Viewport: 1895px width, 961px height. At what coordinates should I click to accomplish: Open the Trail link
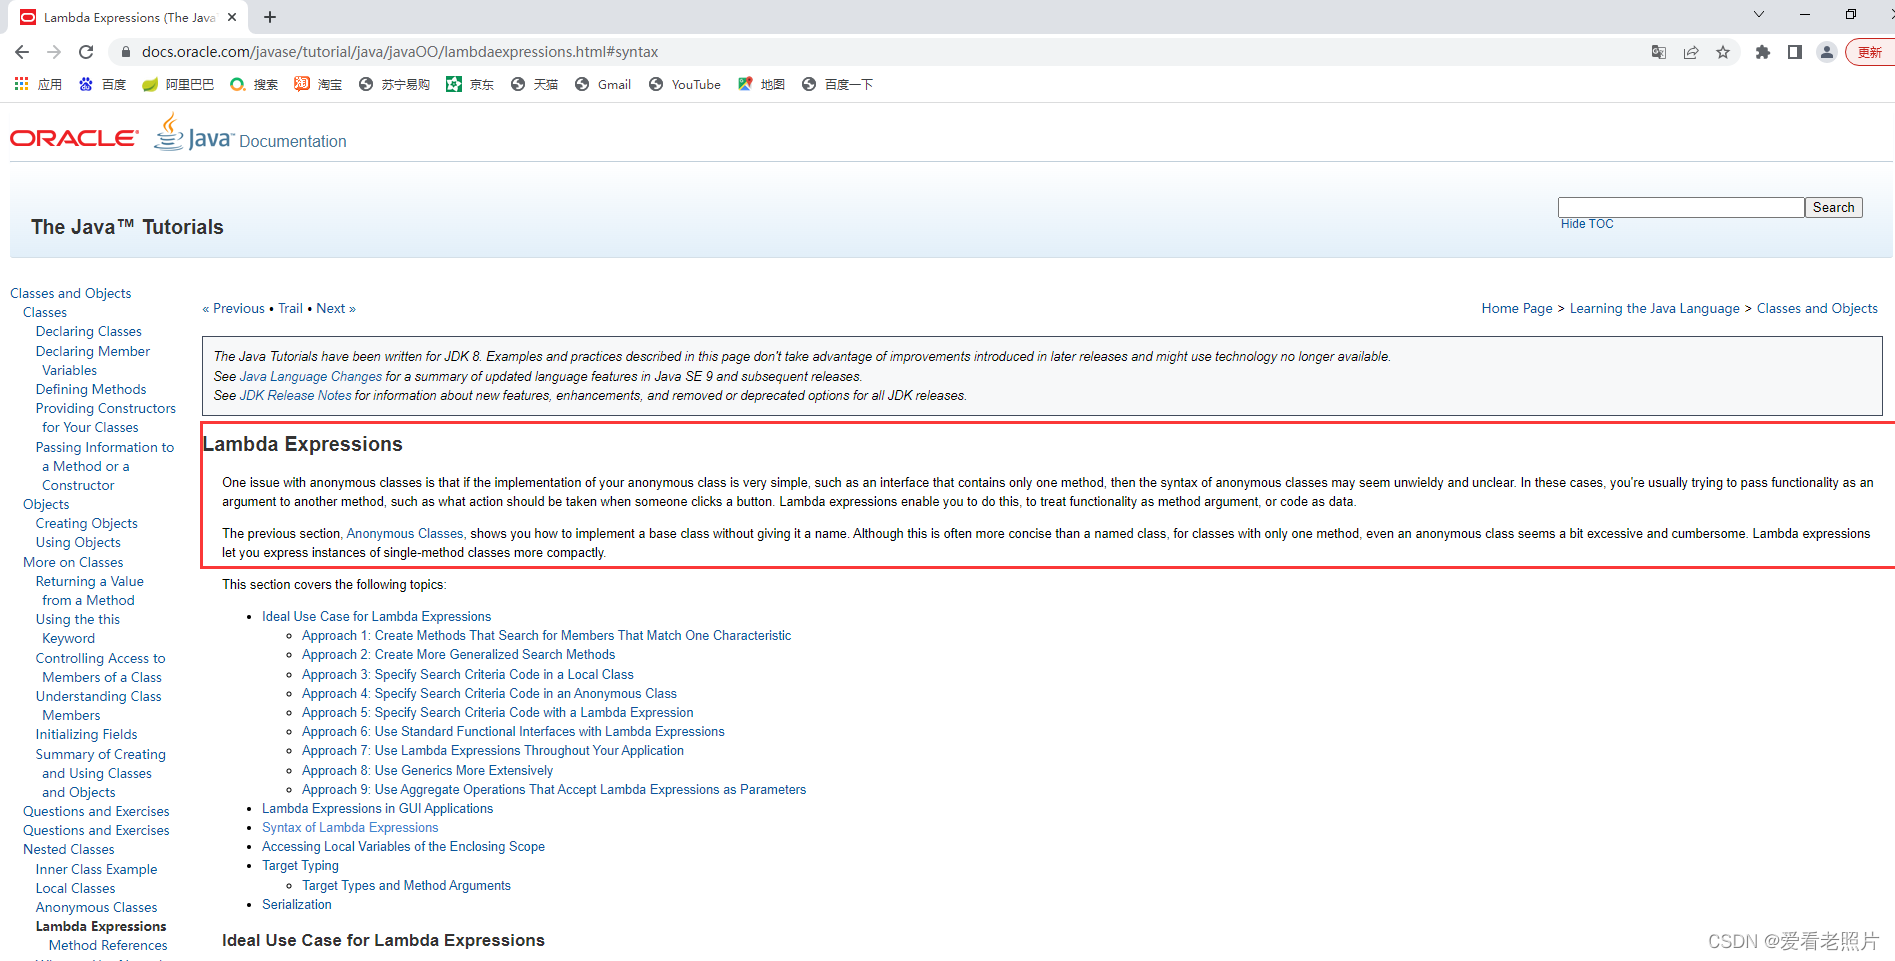coord(290,309)
